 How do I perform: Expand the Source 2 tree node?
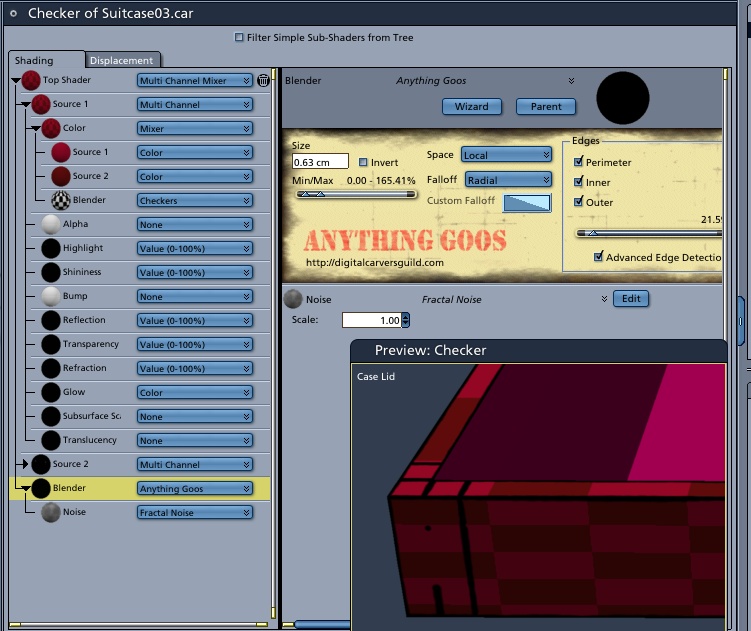(x=24, y=464)
